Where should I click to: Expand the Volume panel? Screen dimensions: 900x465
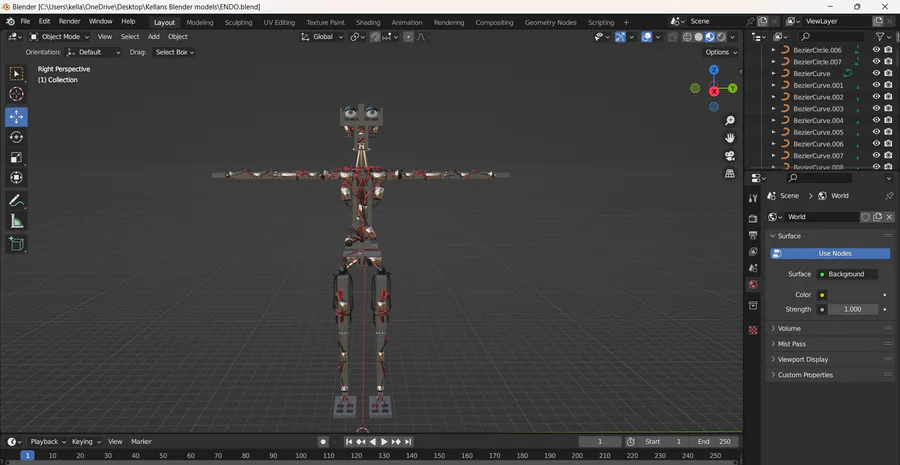click(789, 328)
